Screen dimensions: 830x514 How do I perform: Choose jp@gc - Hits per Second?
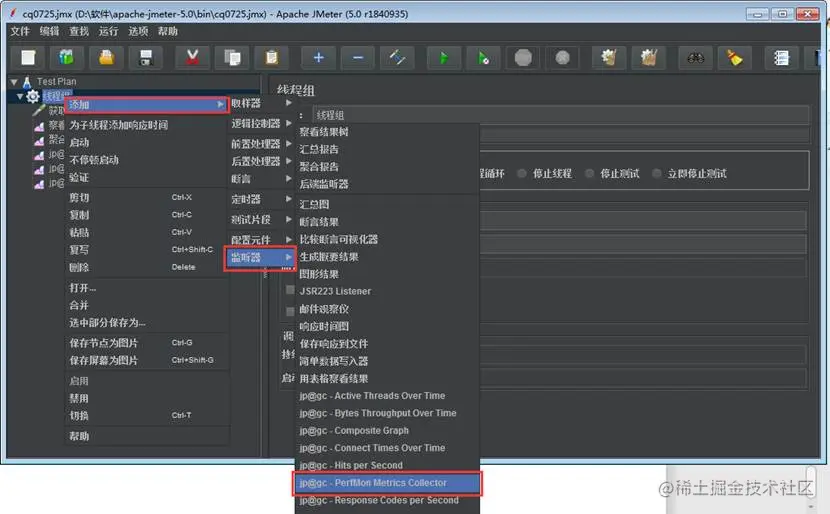(x=387, y=465)
